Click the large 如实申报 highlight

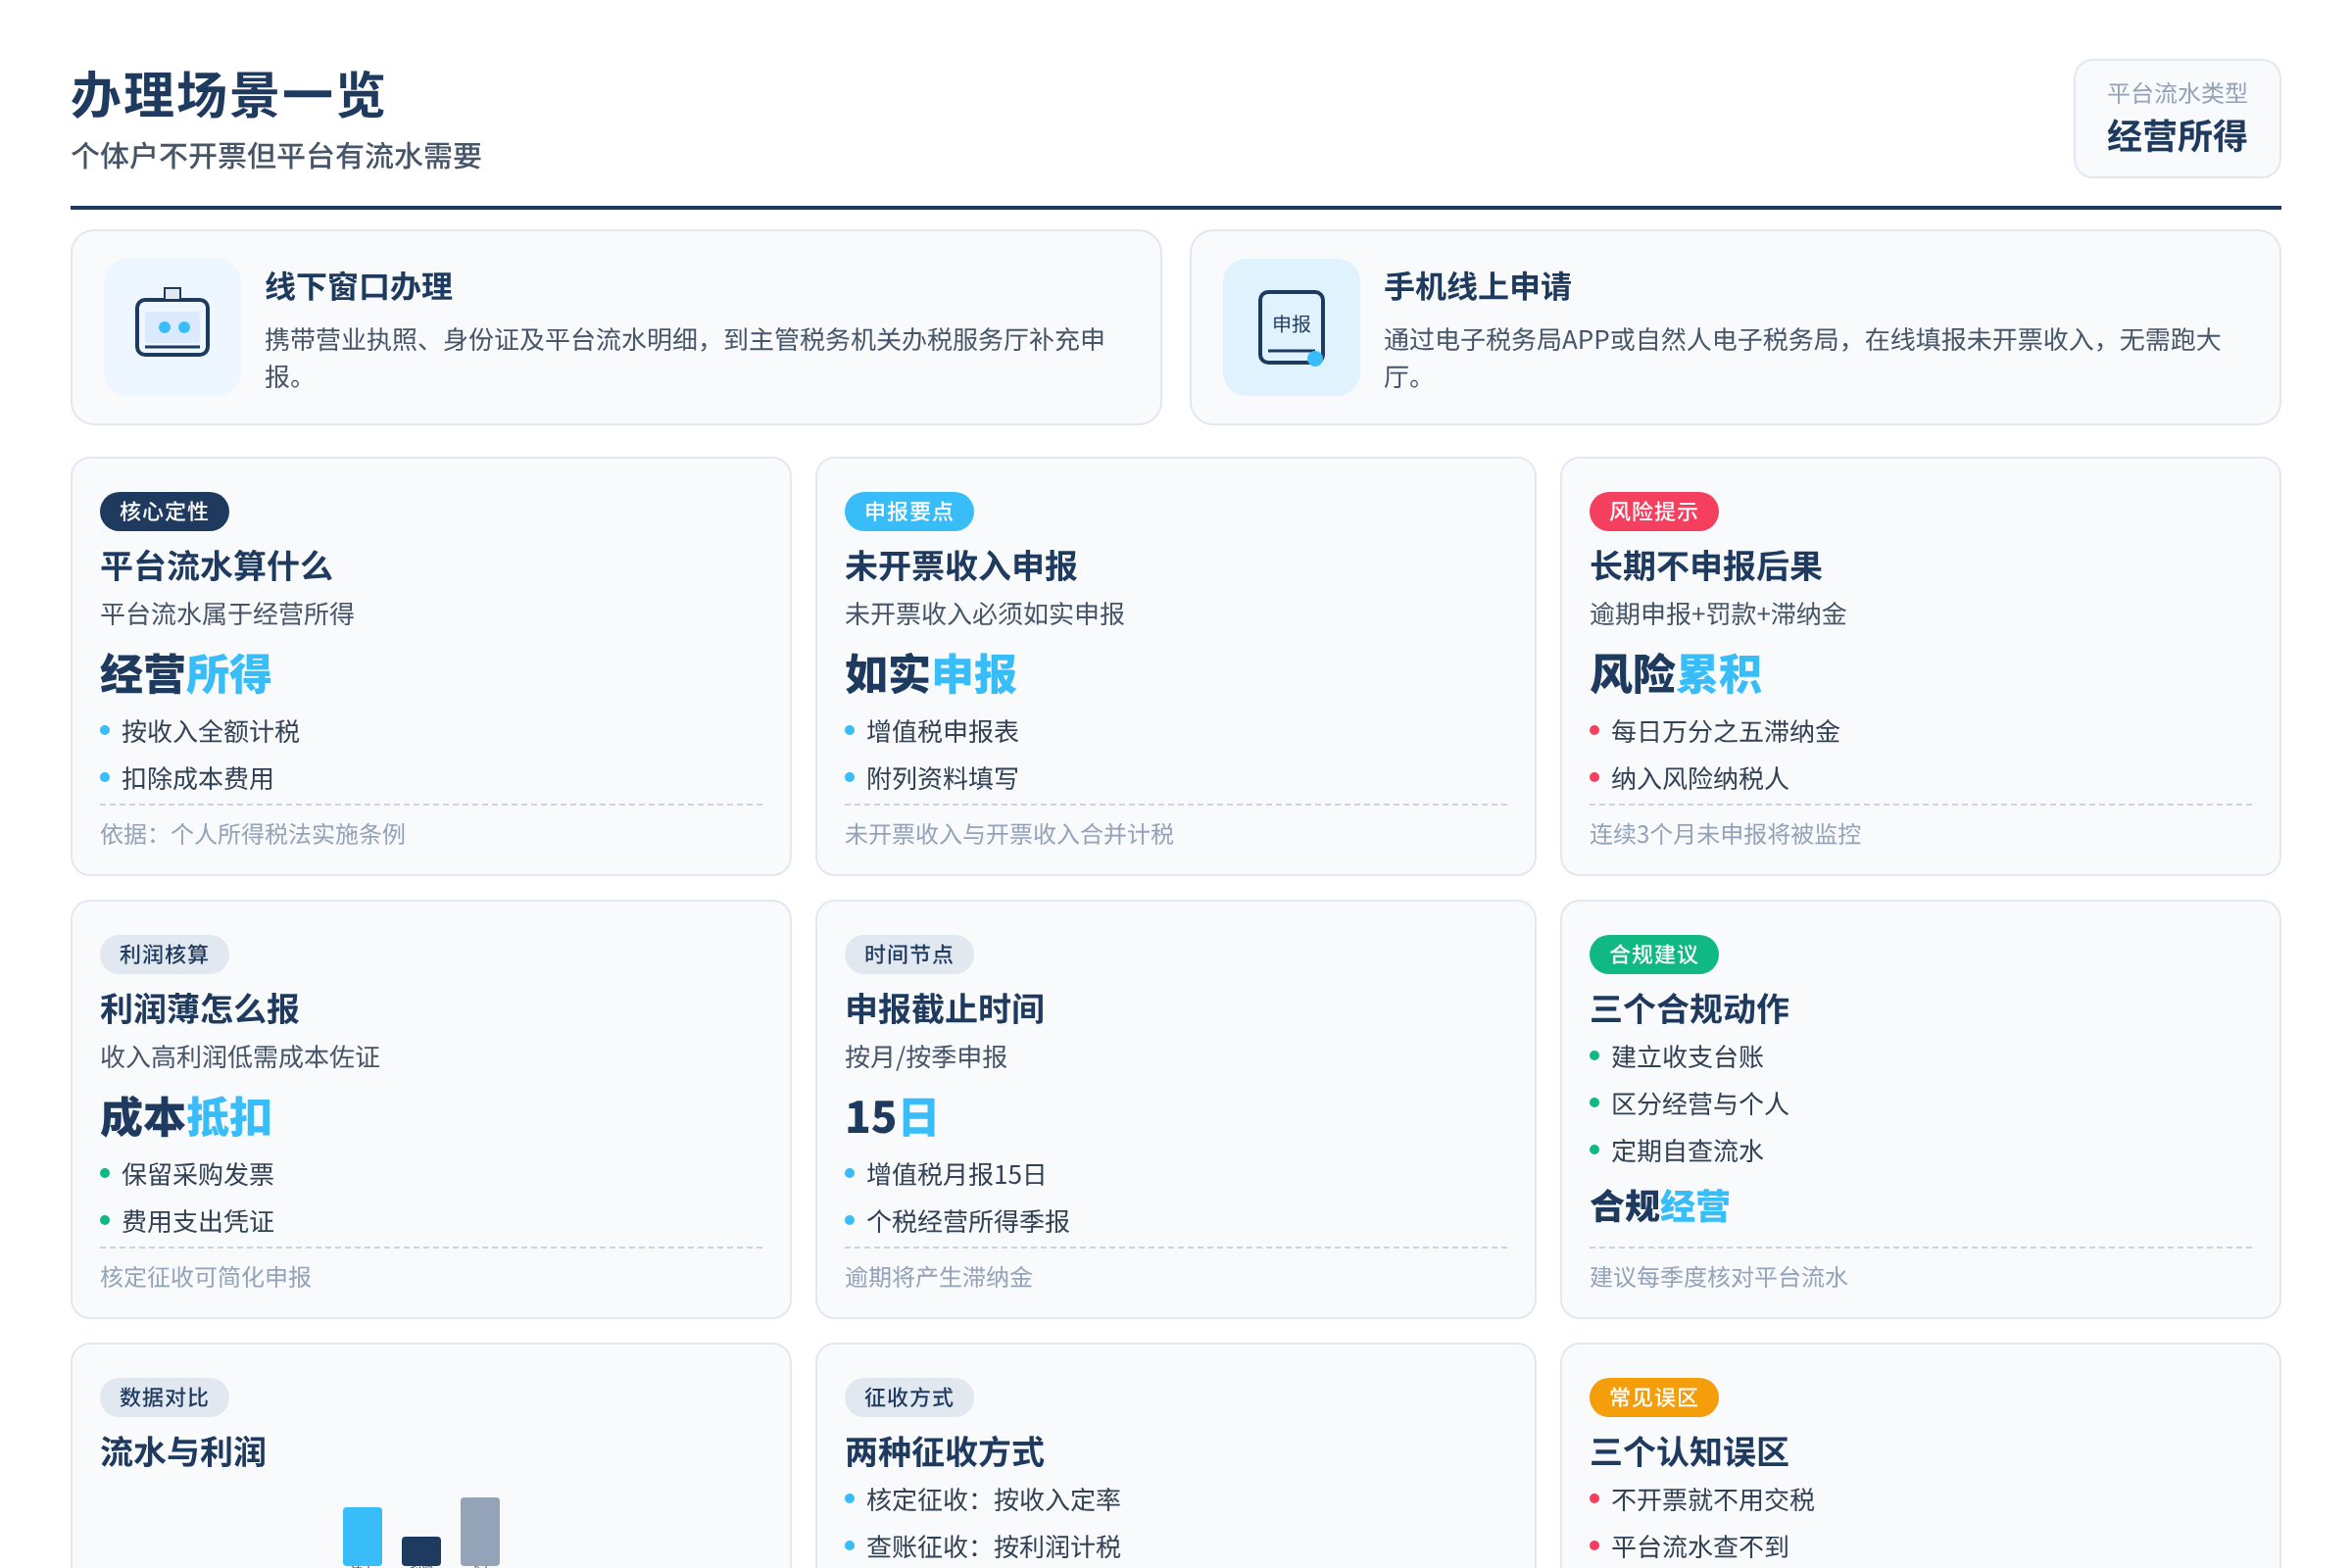[x=931, y=674]
